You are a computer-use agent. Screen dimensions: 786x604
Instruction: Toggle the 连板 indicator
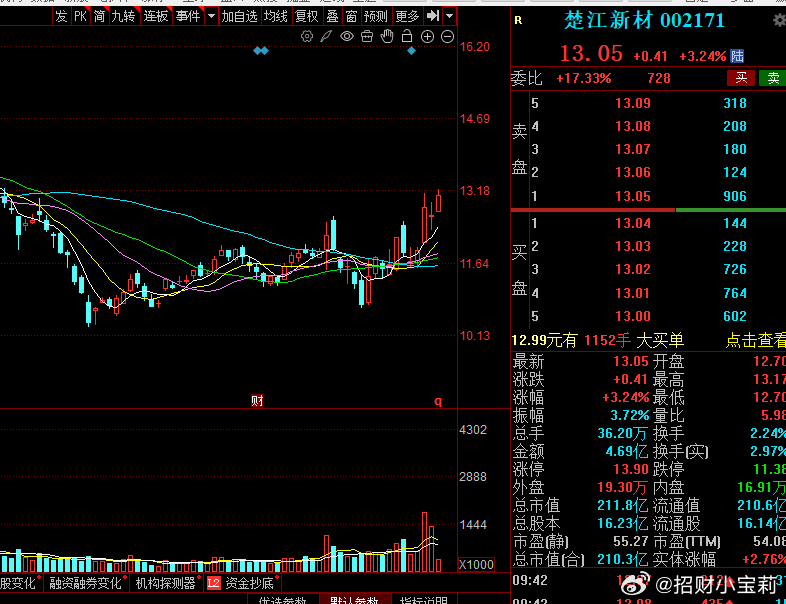pos(156,16)
